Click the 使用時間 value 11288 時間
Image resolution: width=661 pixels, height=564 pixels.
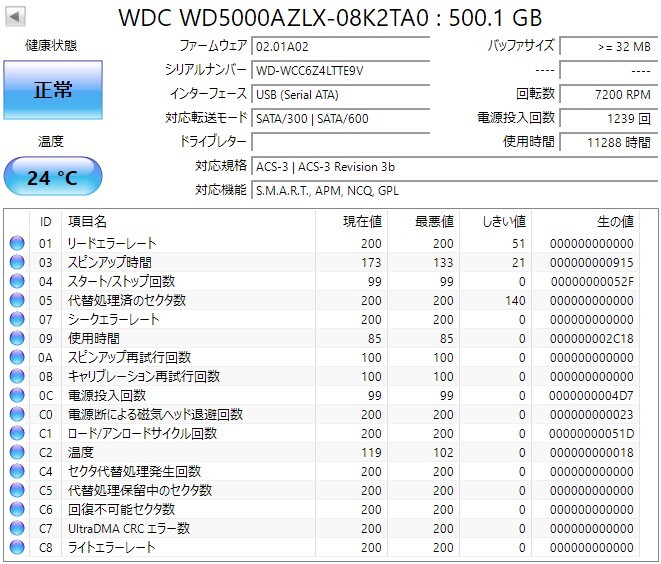point(608,142)
